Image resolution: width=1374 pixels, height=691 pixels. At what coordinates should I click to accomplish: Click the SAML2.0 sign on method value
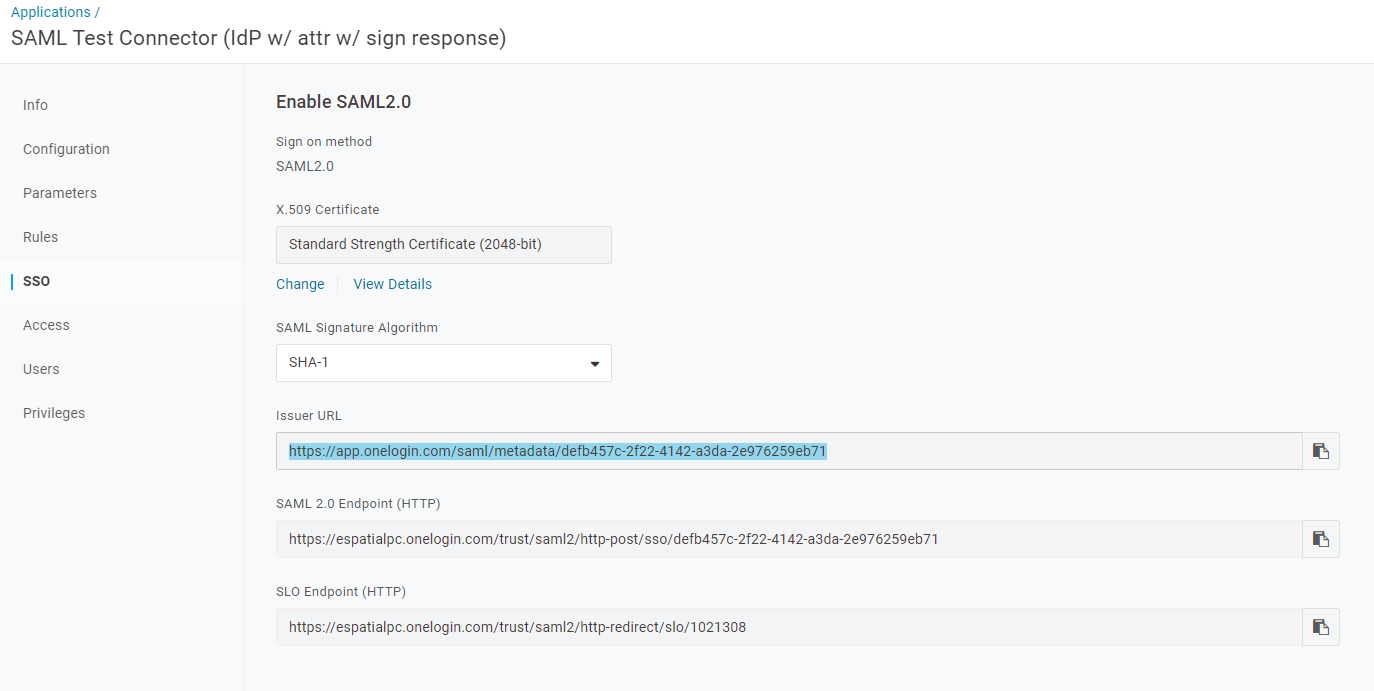pos(305,166)
